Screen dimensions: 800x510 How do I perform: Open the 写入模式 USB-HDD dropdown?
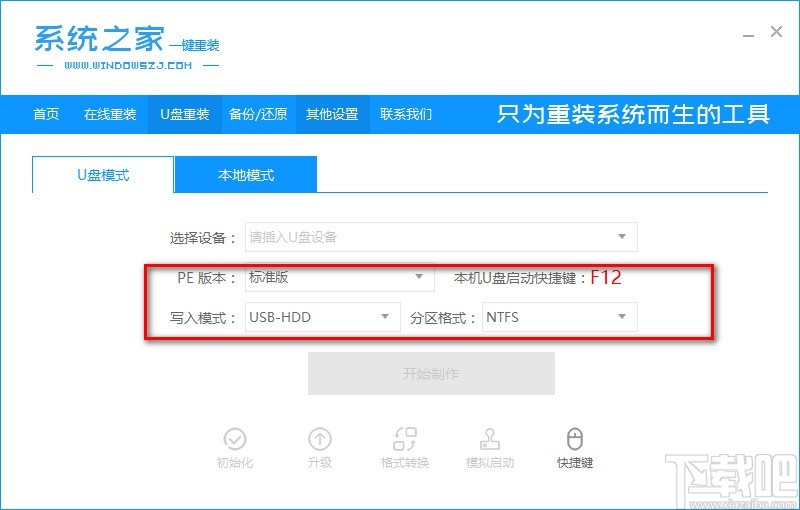click(322, 317)
